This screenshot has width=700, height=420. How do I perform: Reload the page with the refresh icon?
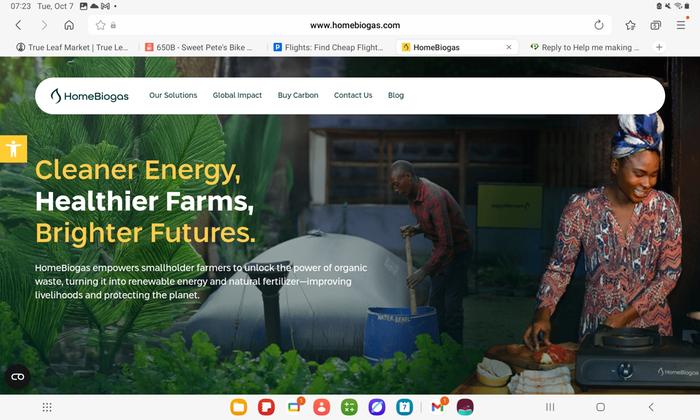click(599, 25)
